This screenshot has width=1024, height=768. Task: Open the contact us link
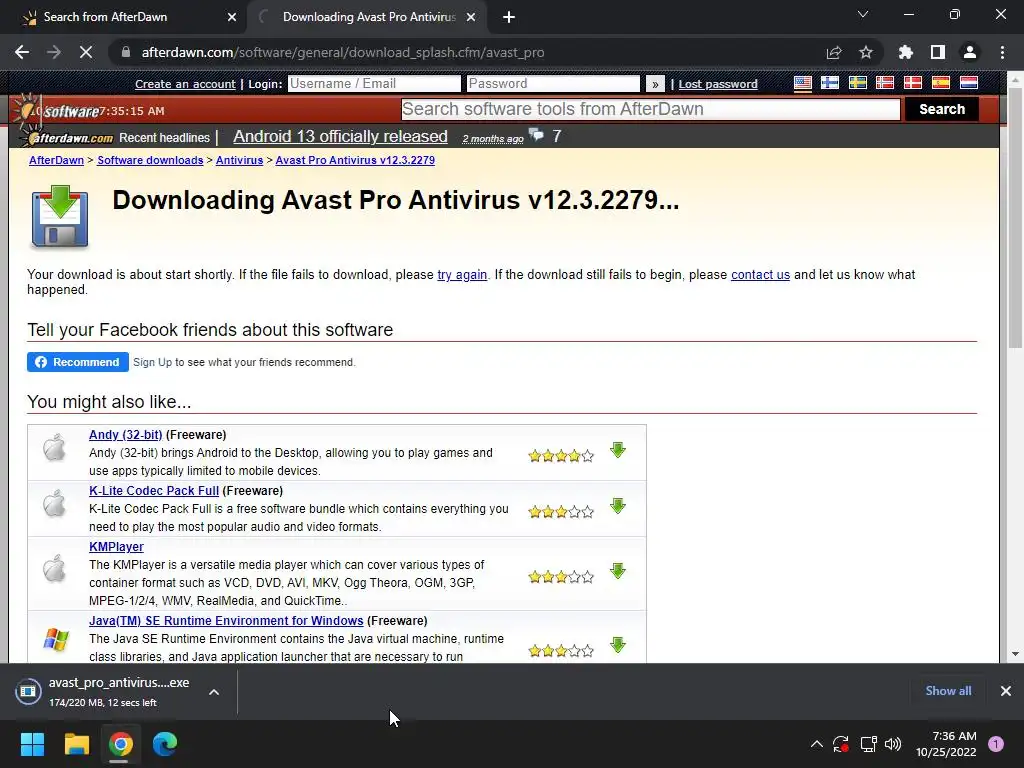click(x=760, y=275)
